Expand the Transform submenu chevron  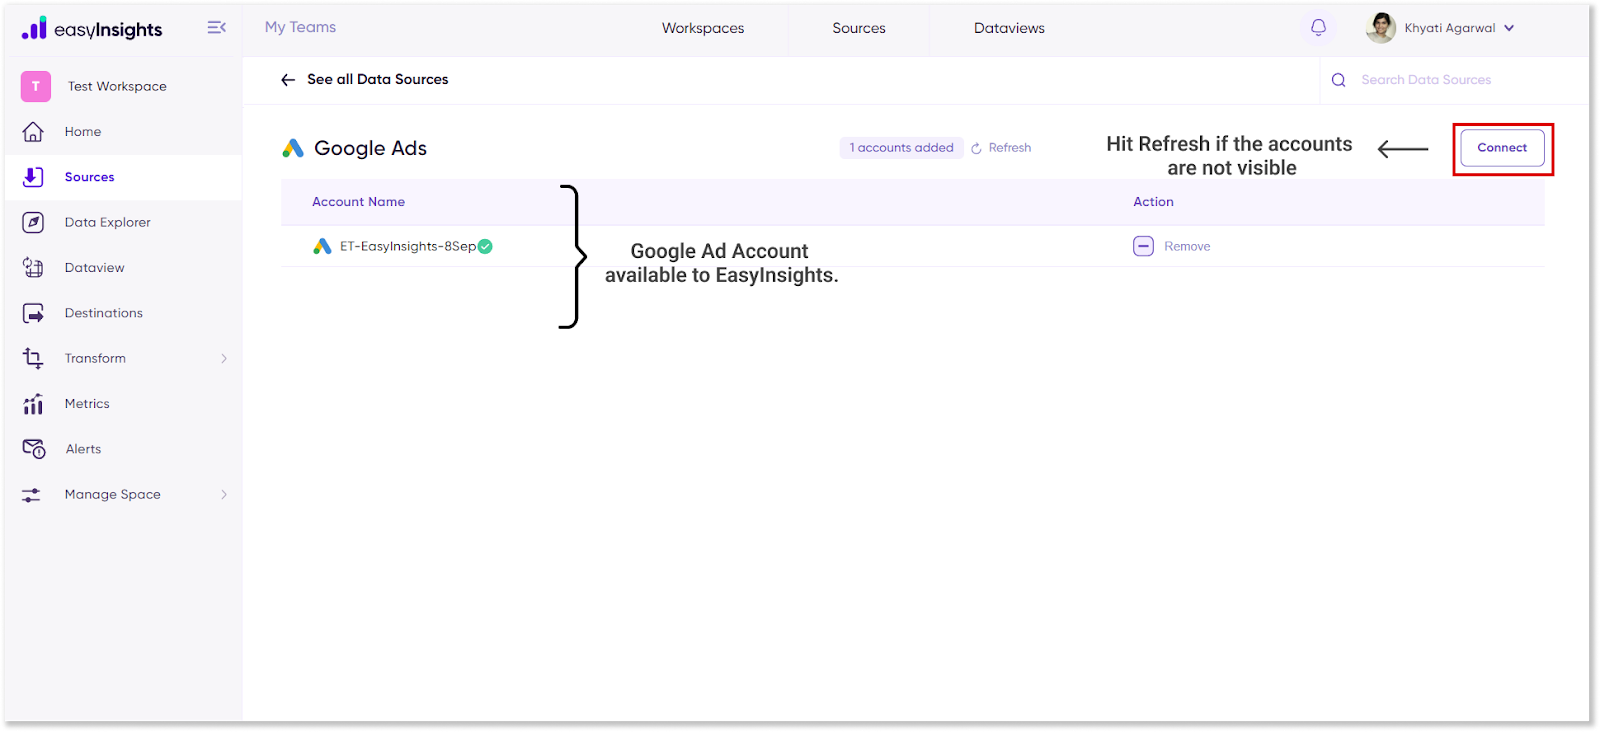224,358
